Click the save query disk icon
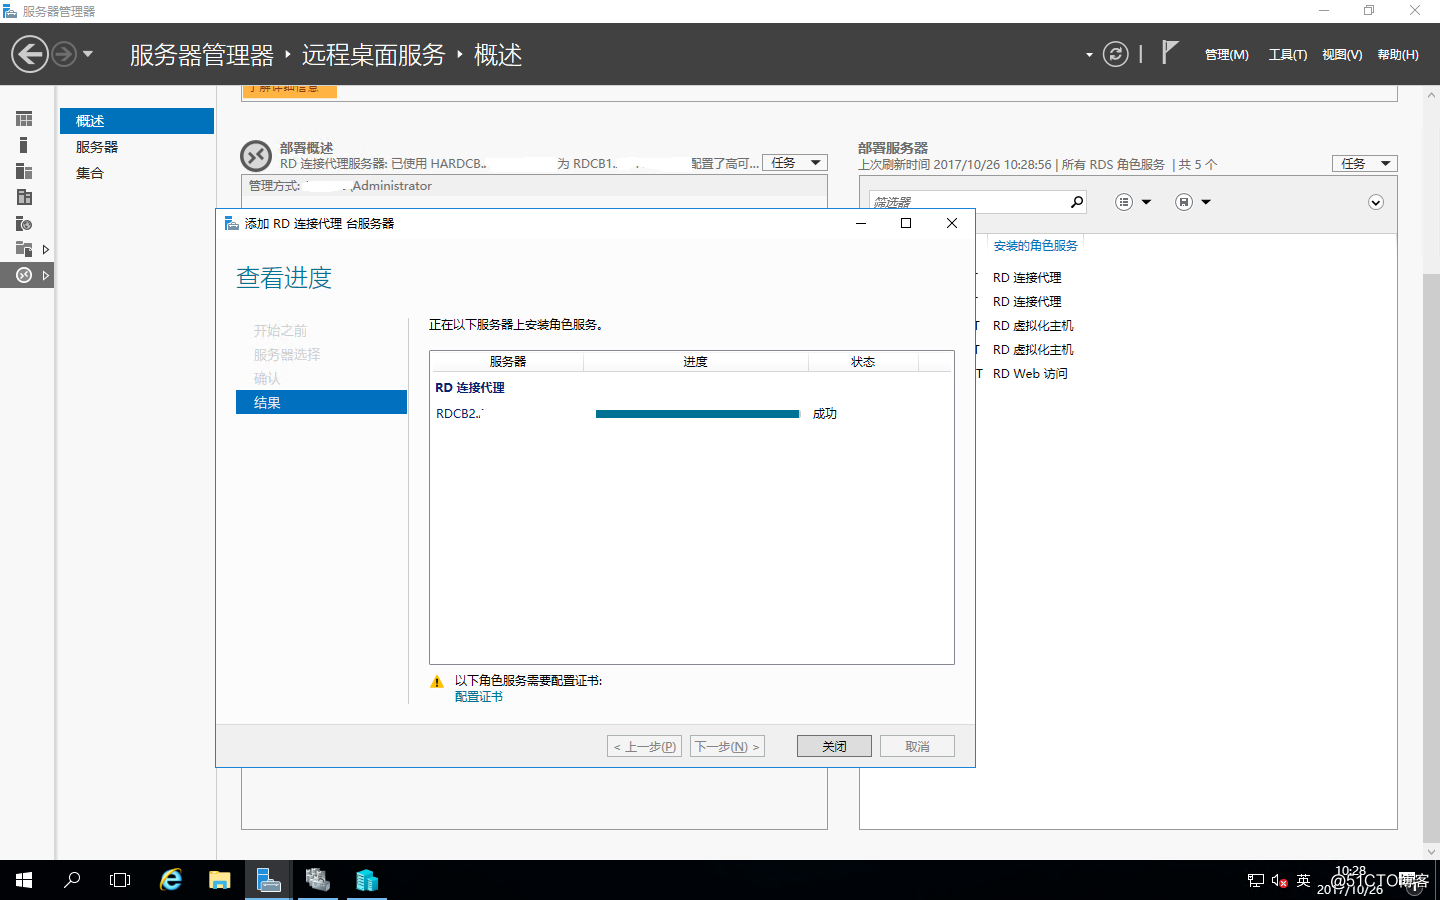 pyautogui.click(x=1184, y=202)
